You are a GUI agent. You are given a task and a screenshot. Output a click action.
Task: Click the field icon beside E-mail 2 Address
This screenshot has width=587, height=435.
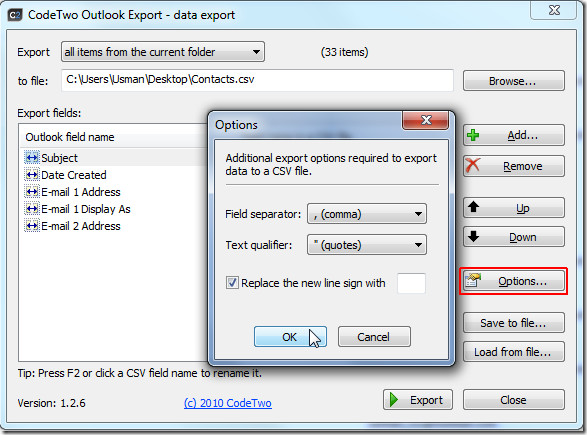pos(32,226)
